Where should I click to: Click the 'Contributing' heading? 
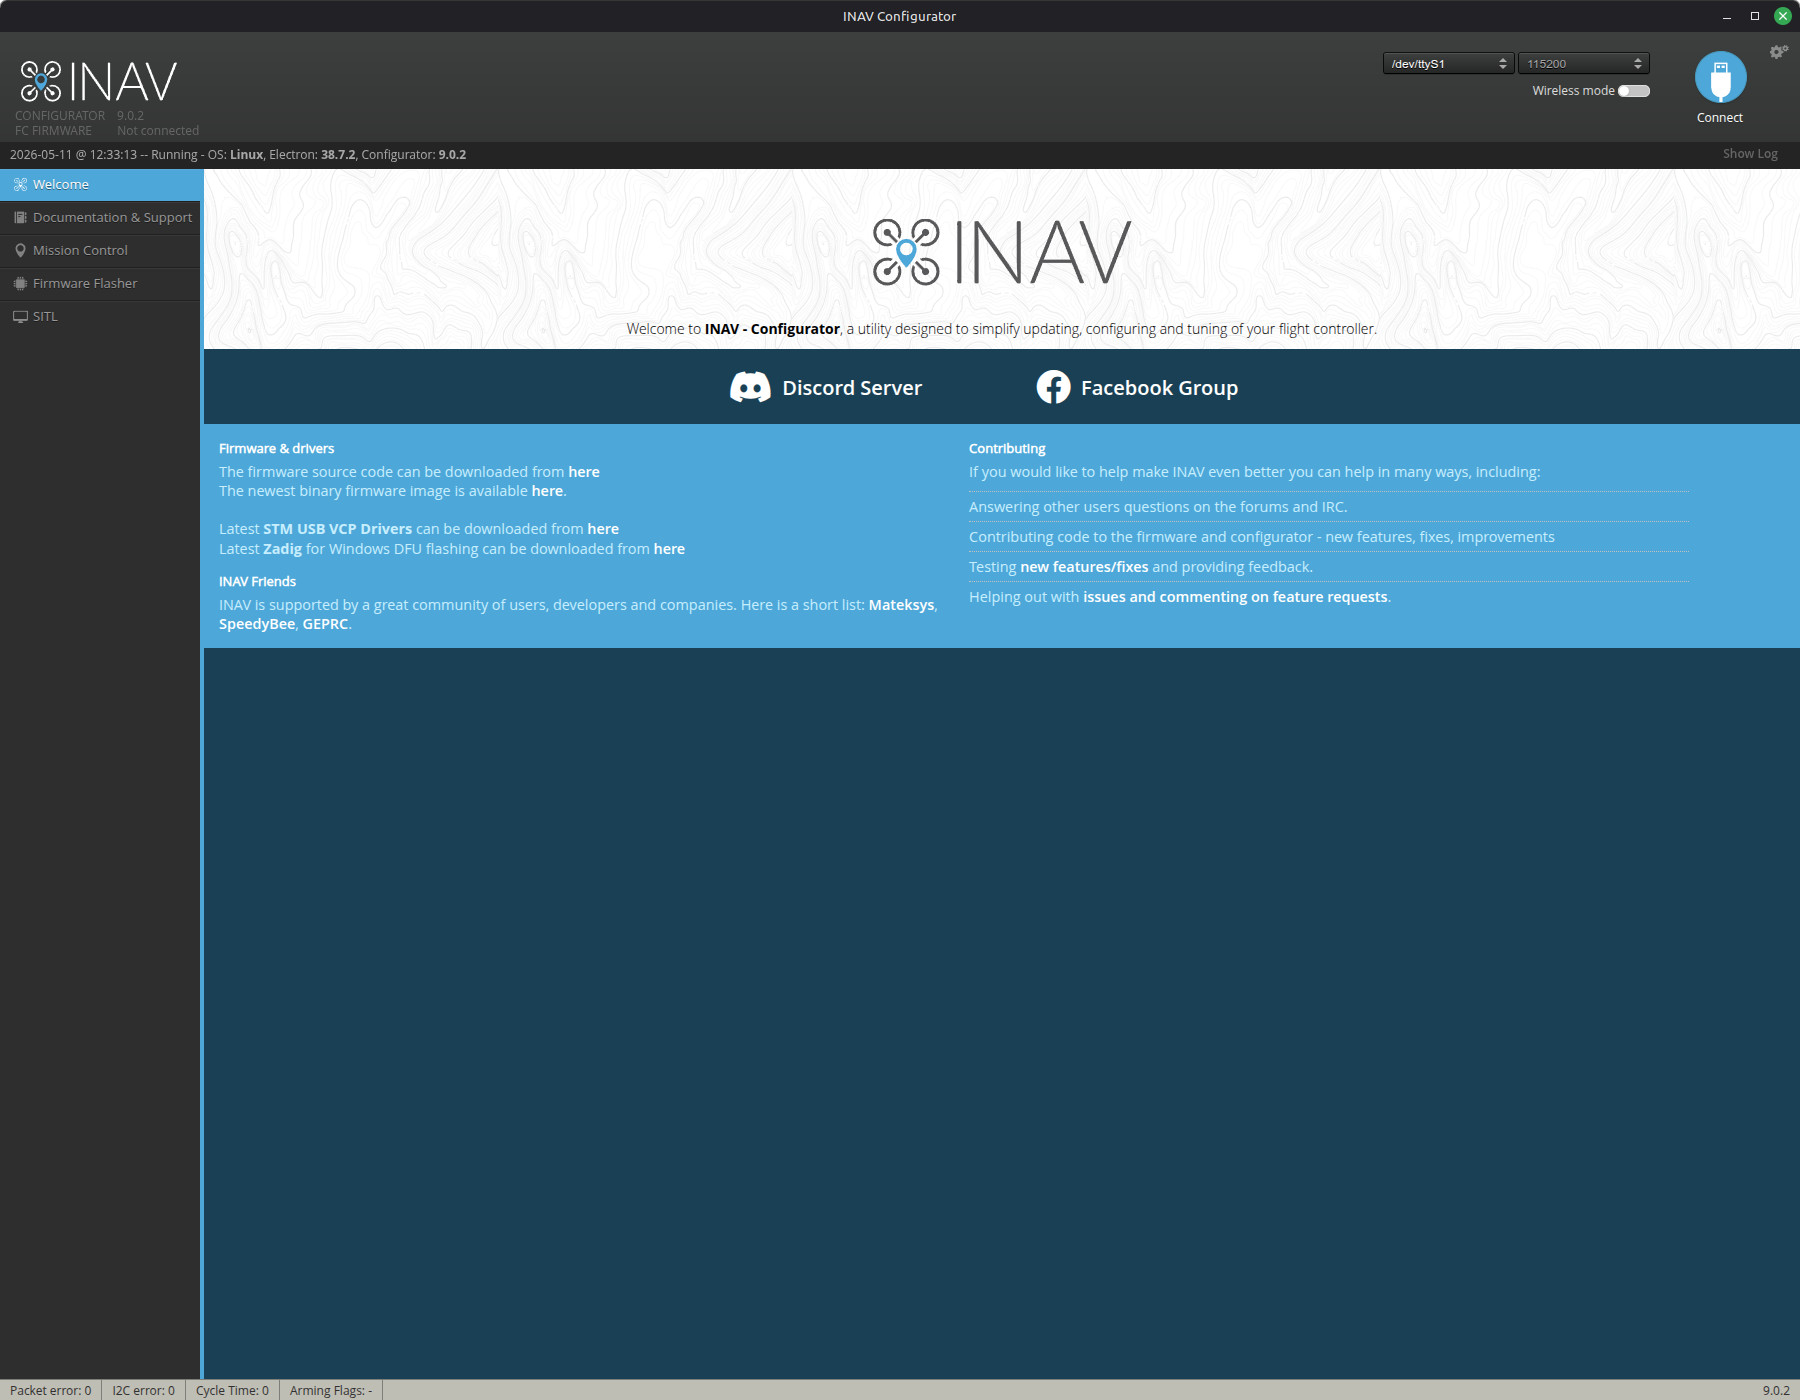[1007, 449]
